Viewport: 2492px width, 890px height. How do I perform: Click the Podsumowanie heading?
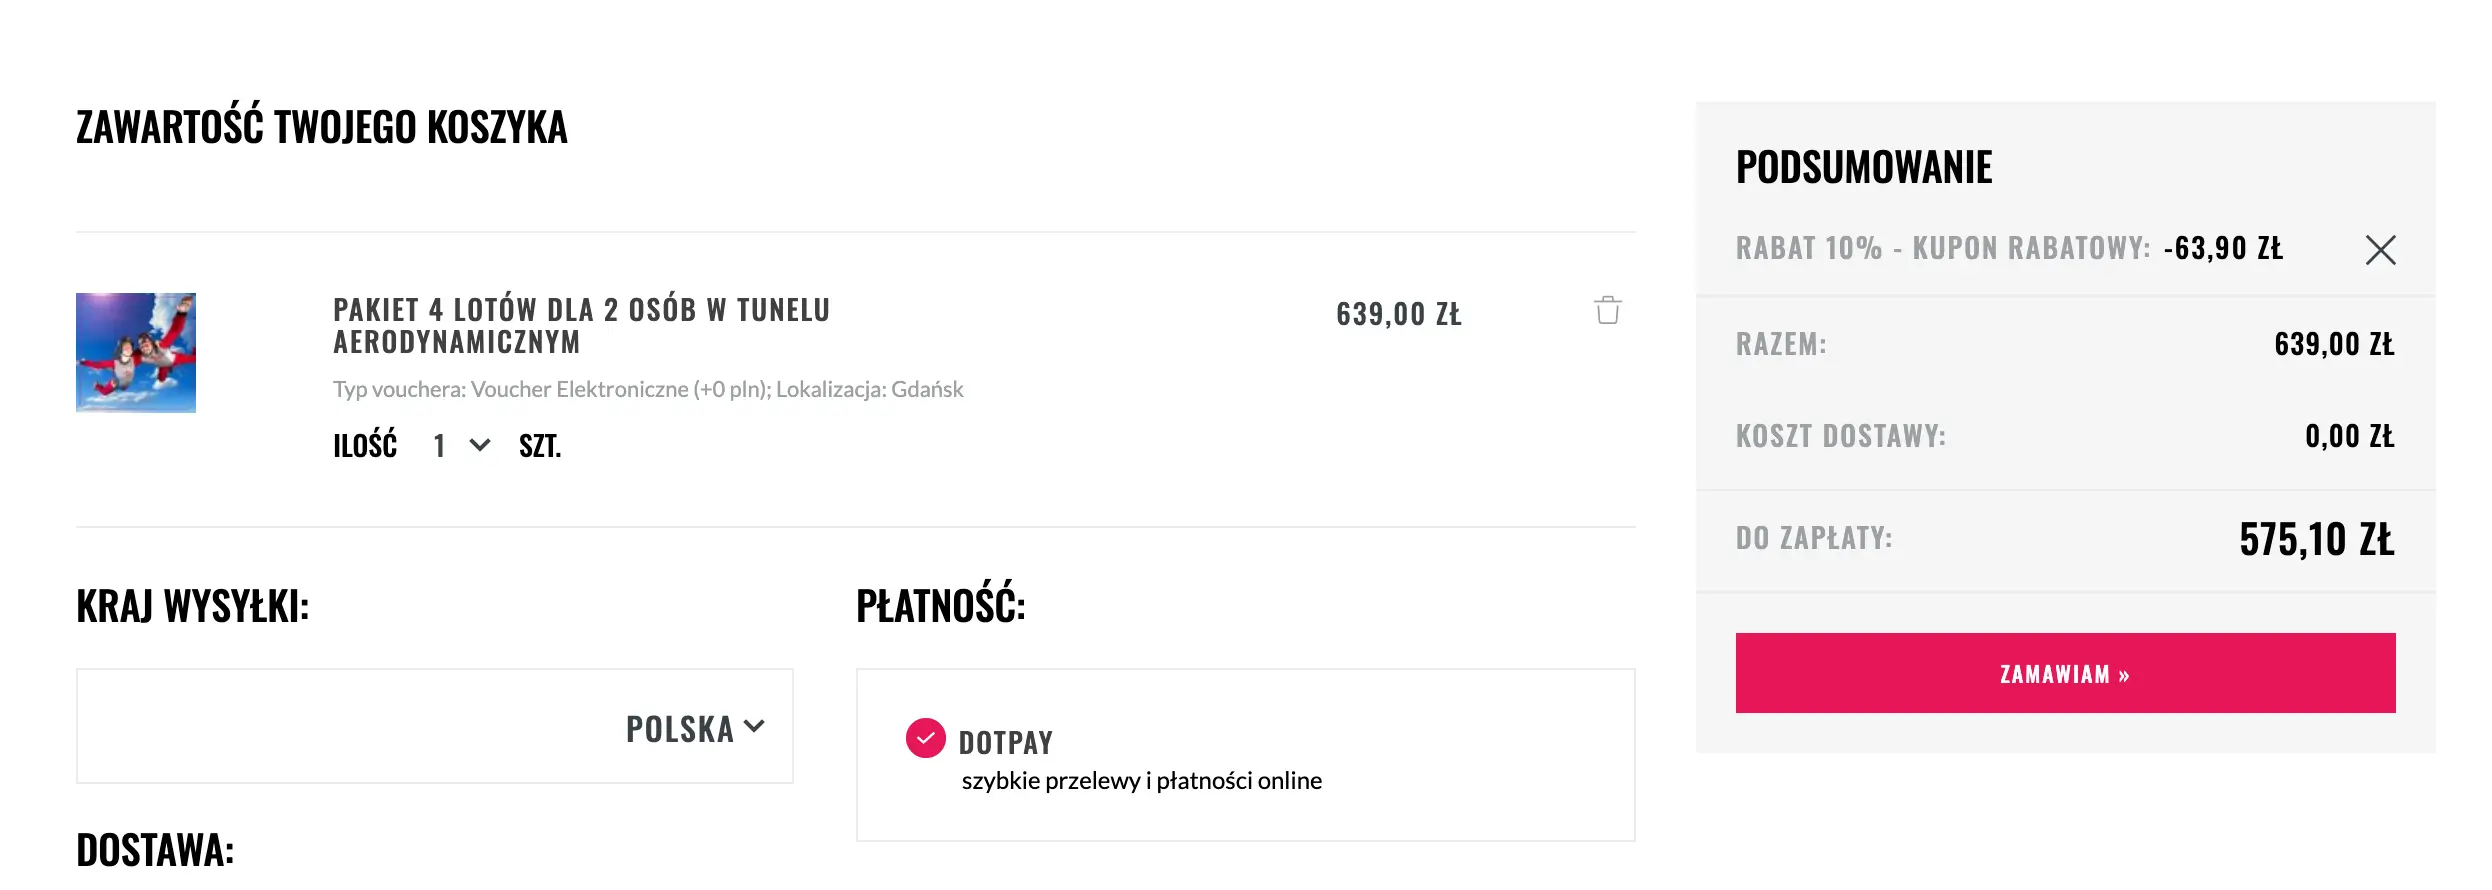(1864, 167)
